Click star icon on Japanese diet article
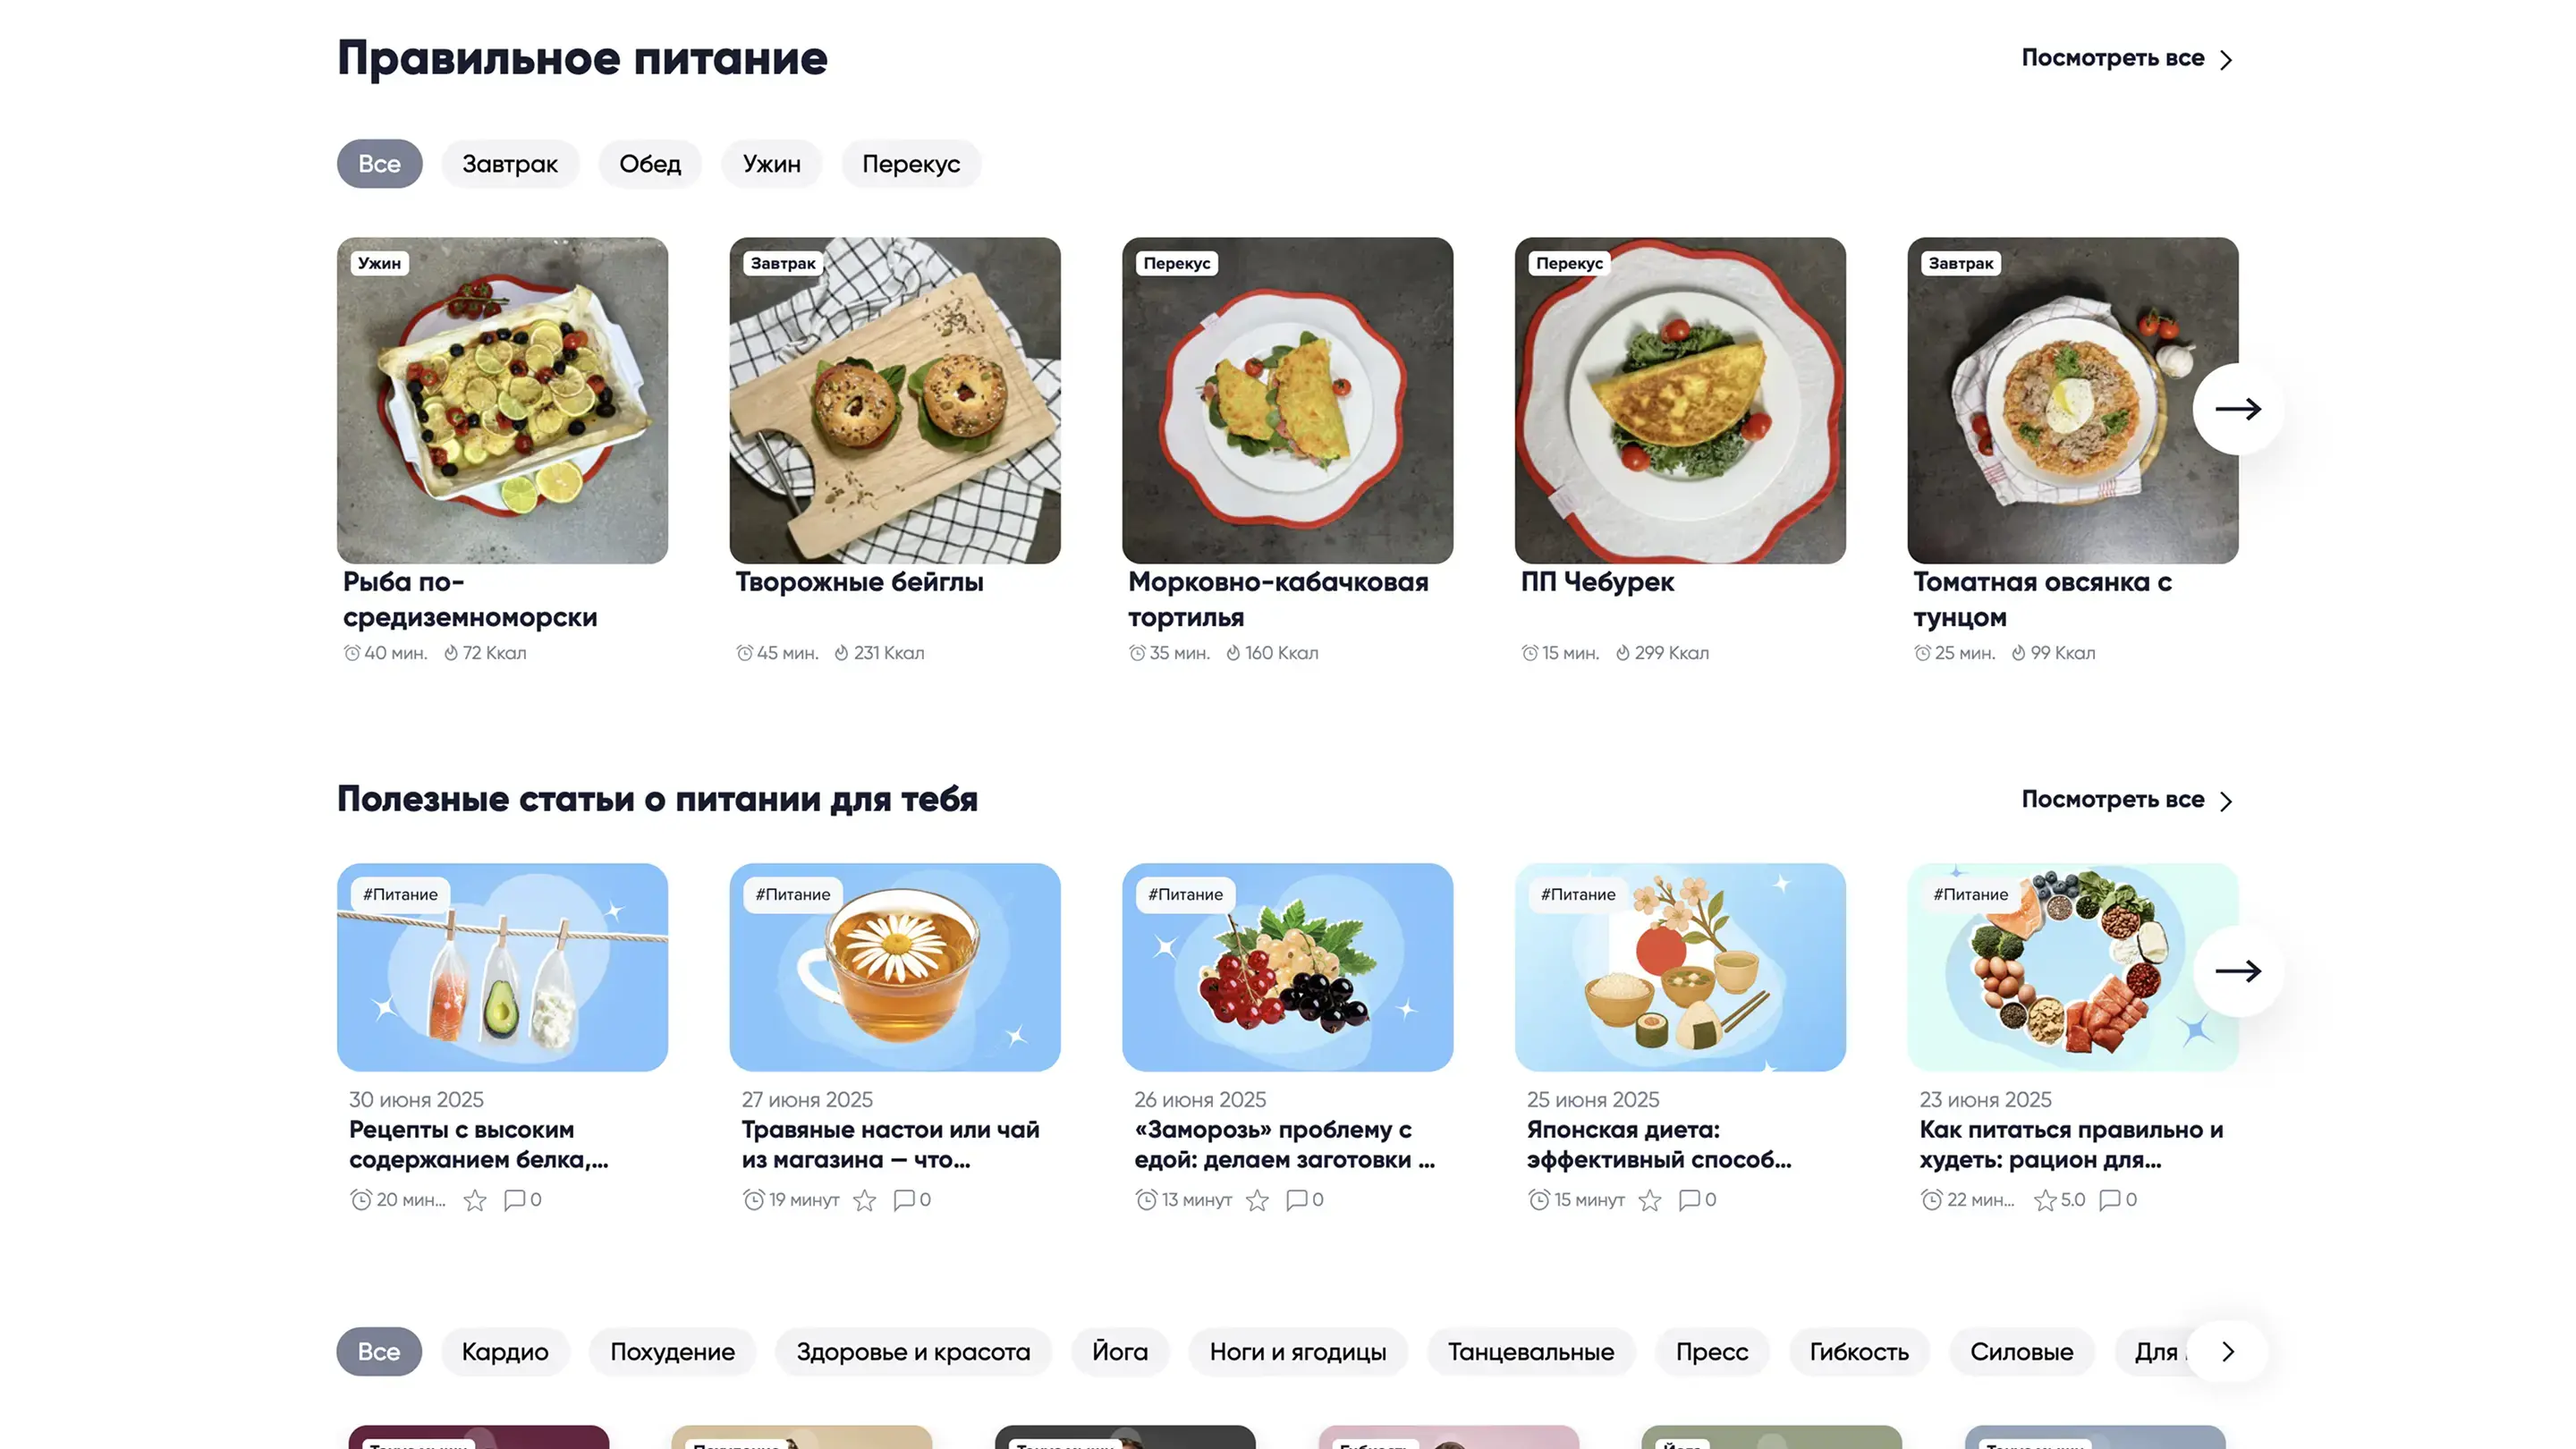Viewport: 2576px width, 1449px height. point(1650,1200)
